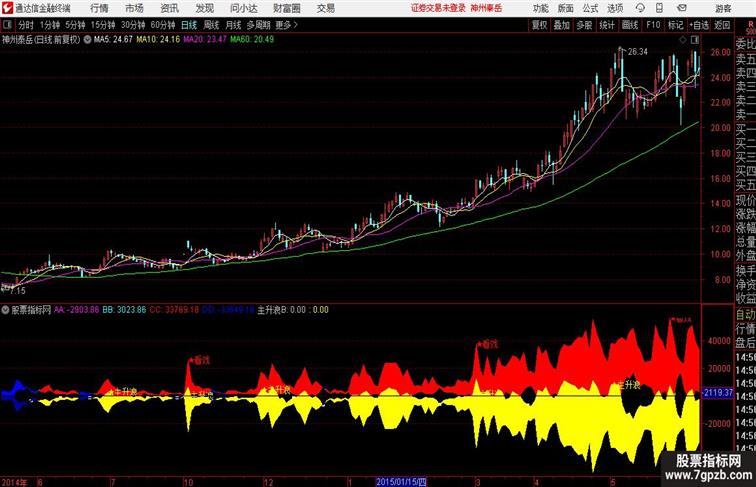Image resolution: width=756 pixels, height=487 pixels.
Task: Toggle the left panel icon beside 分时
Action: (x=7, y=25)
